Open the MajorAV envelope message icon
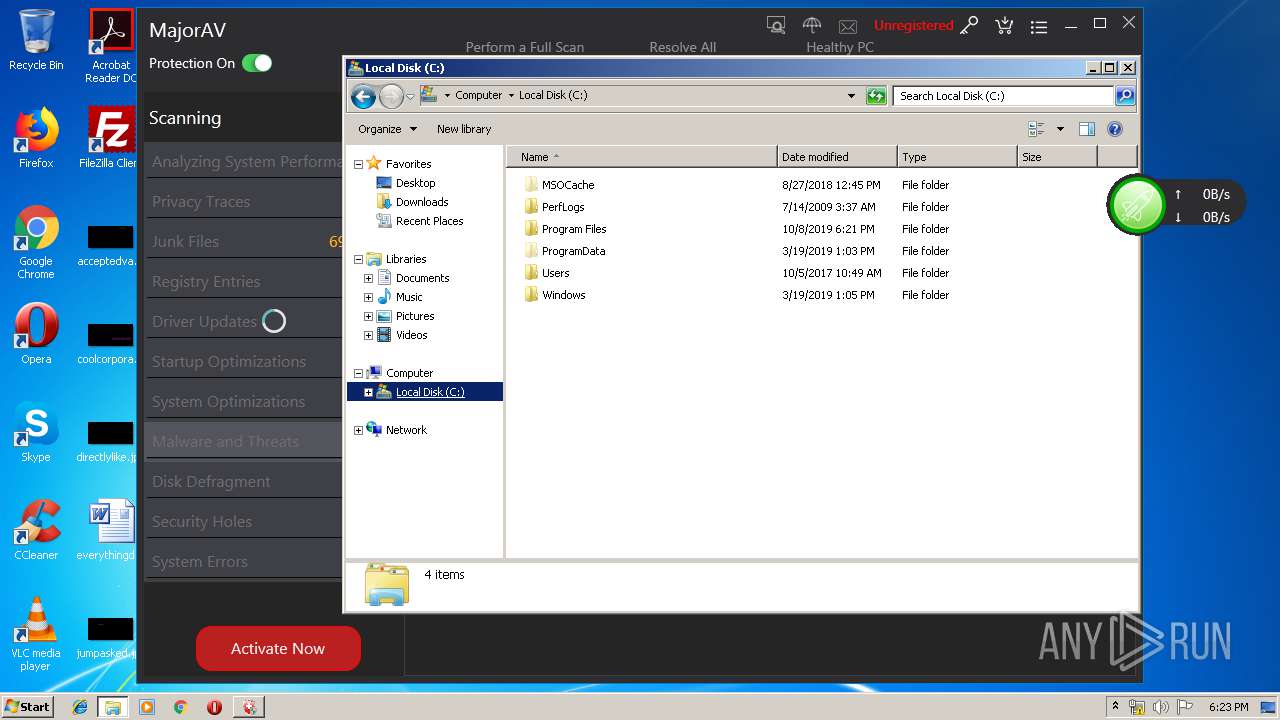 pyautogui.click(x=848, y=26)
